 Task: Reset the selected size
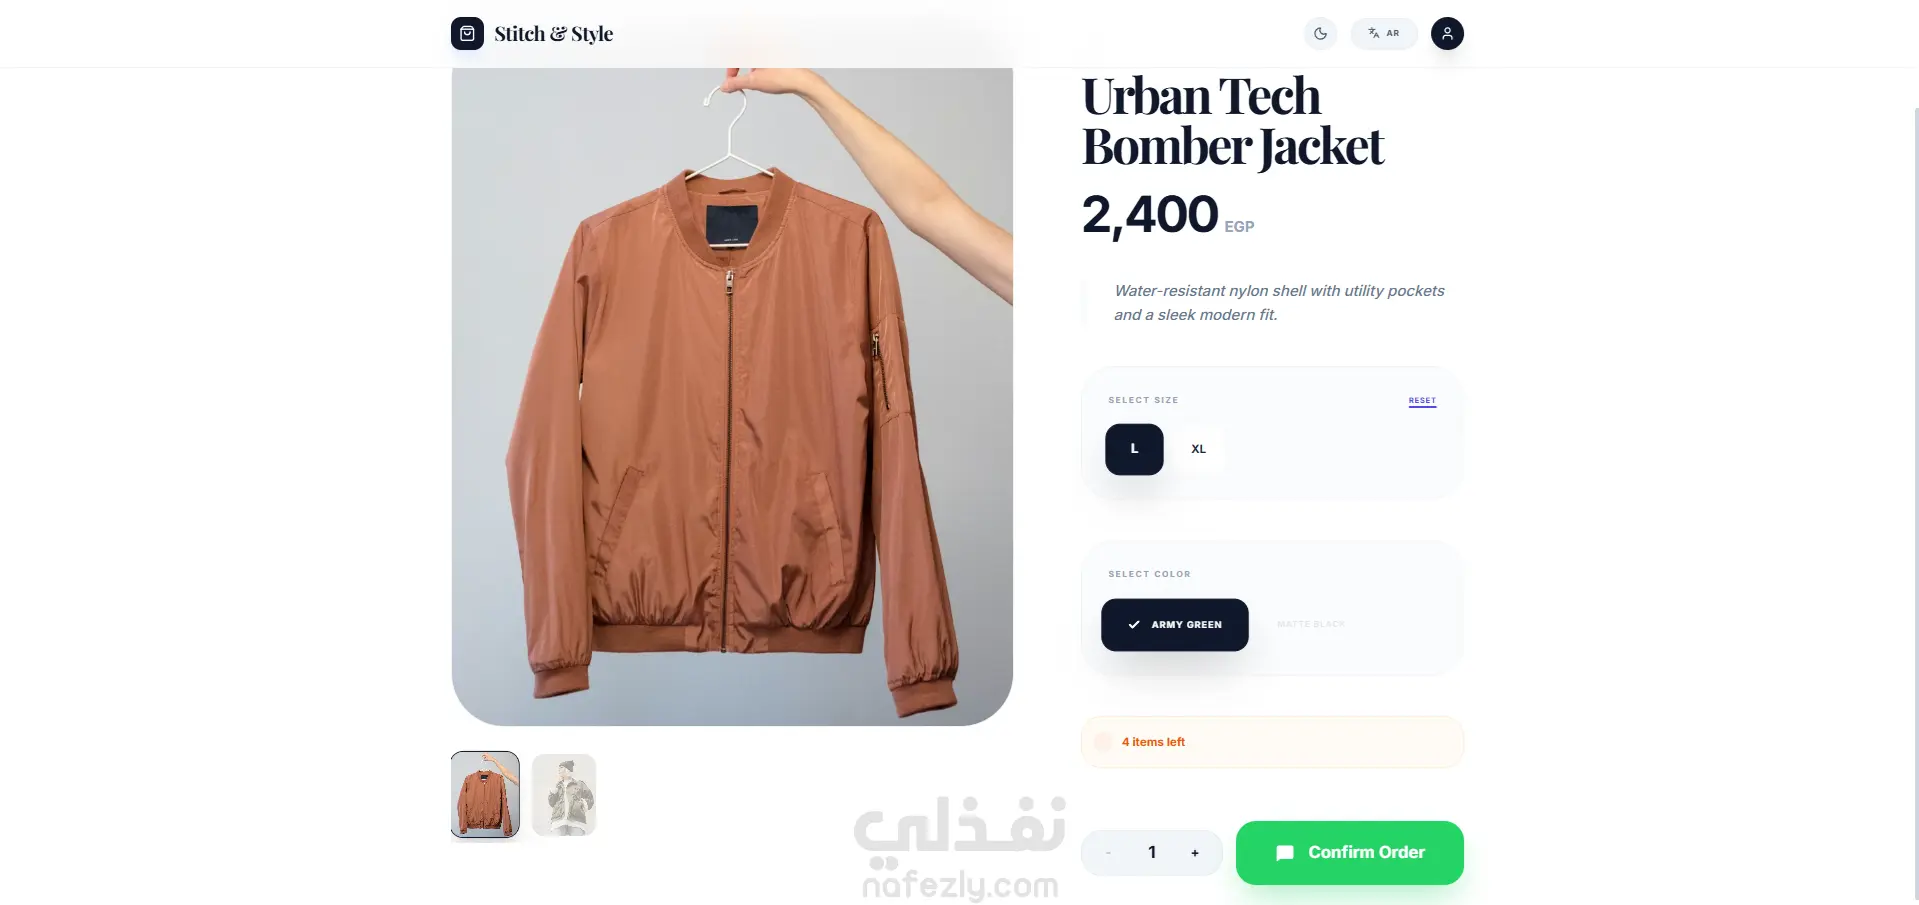pyautogui.click(x=1422, y=401)
